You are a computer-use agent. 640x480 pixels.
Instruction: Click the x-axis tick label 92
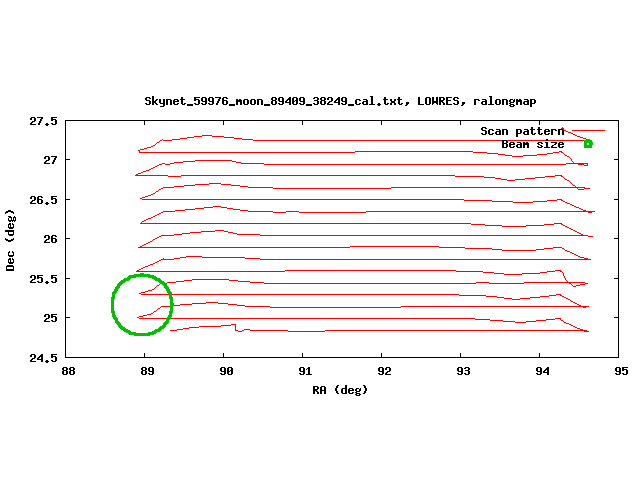pyautogui.click(x=384, y=371)
